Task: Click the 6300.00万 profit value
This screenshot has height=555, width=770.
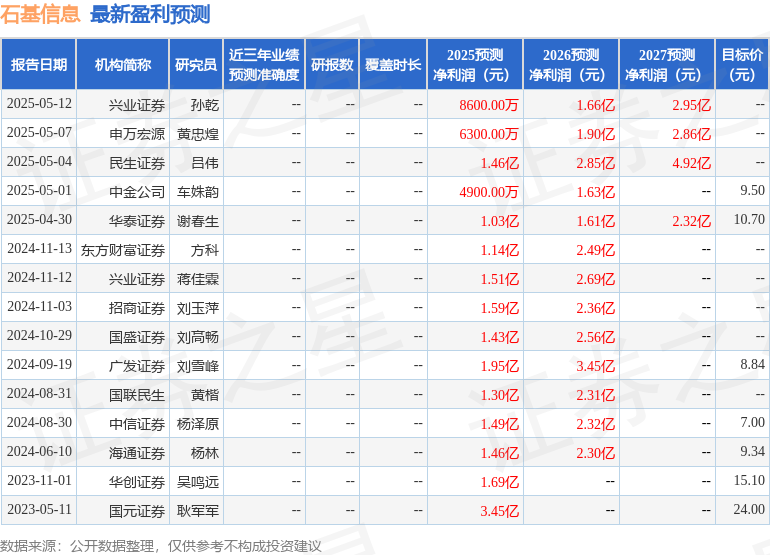Action: click(x=489, y=134)
